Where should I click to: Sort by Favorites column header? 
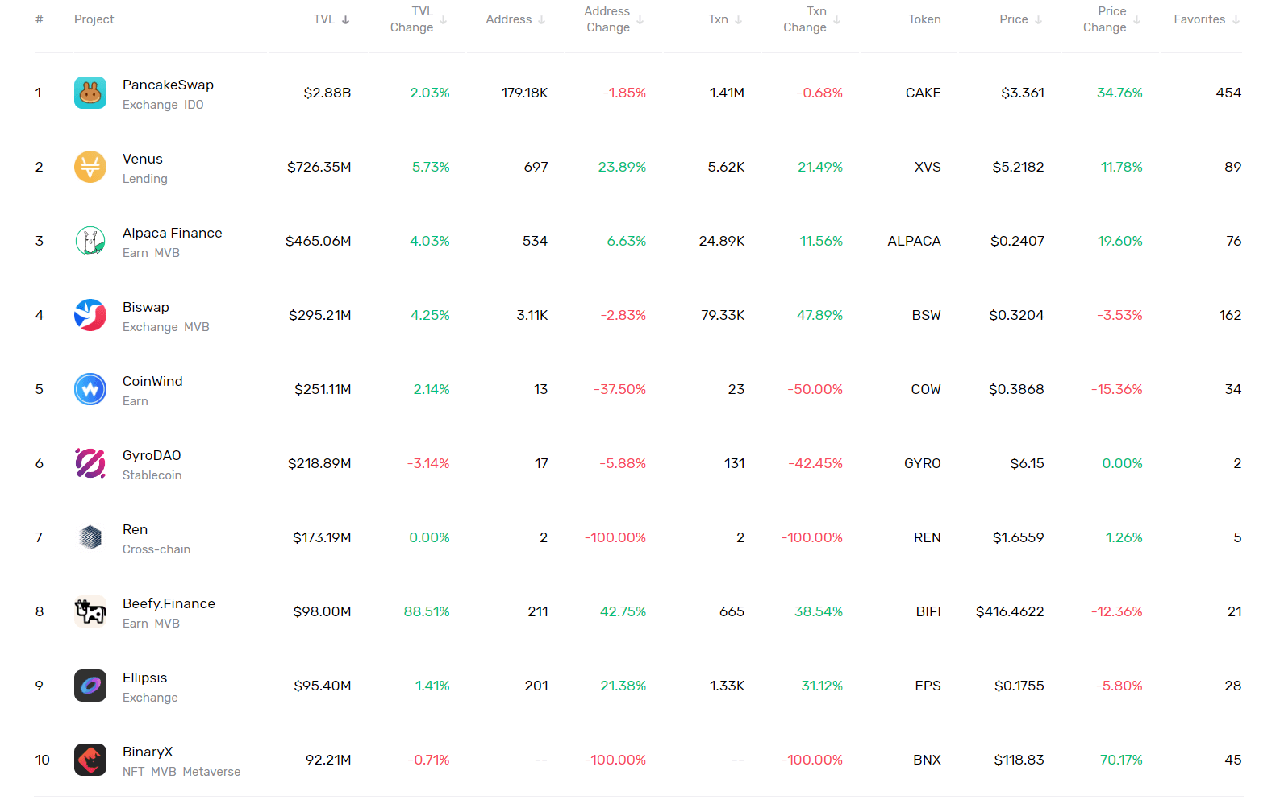[x=1207, y=19]
